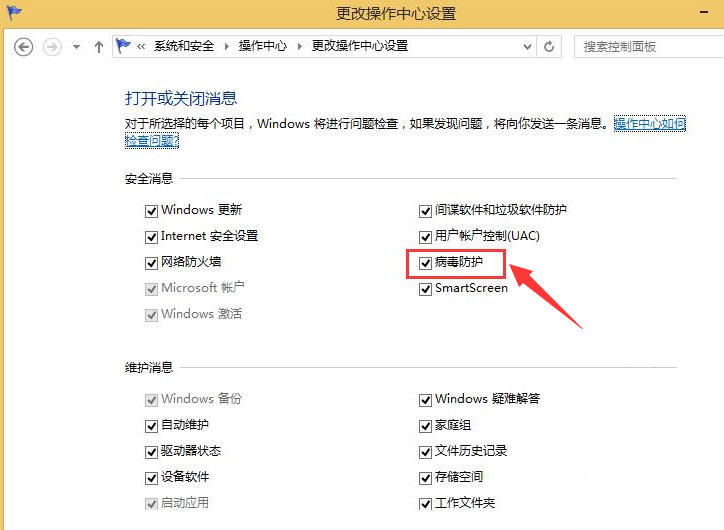Toggle the Internet 安全设置 checkbox
This screenshot has height=530, width=724.
point(151,237)
